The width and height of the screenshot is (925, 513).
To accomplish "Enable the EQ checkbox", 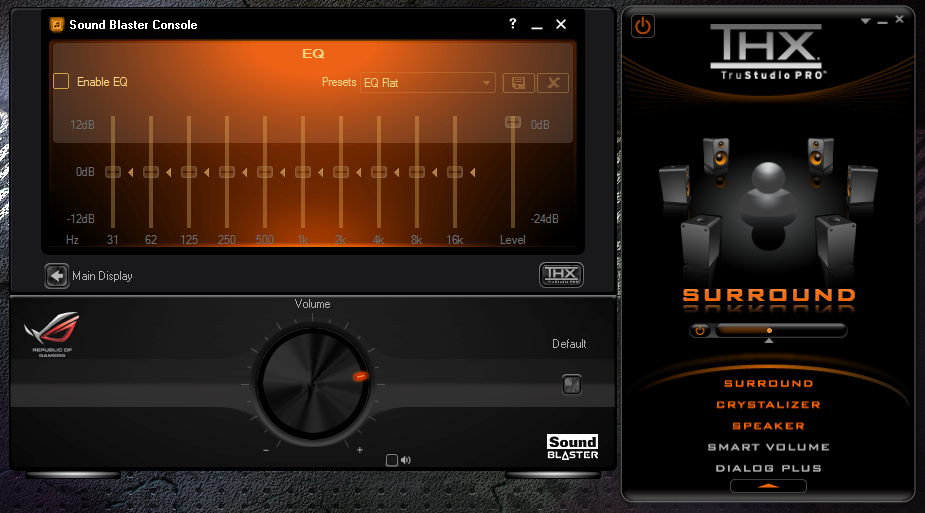I will click(61, 81).
